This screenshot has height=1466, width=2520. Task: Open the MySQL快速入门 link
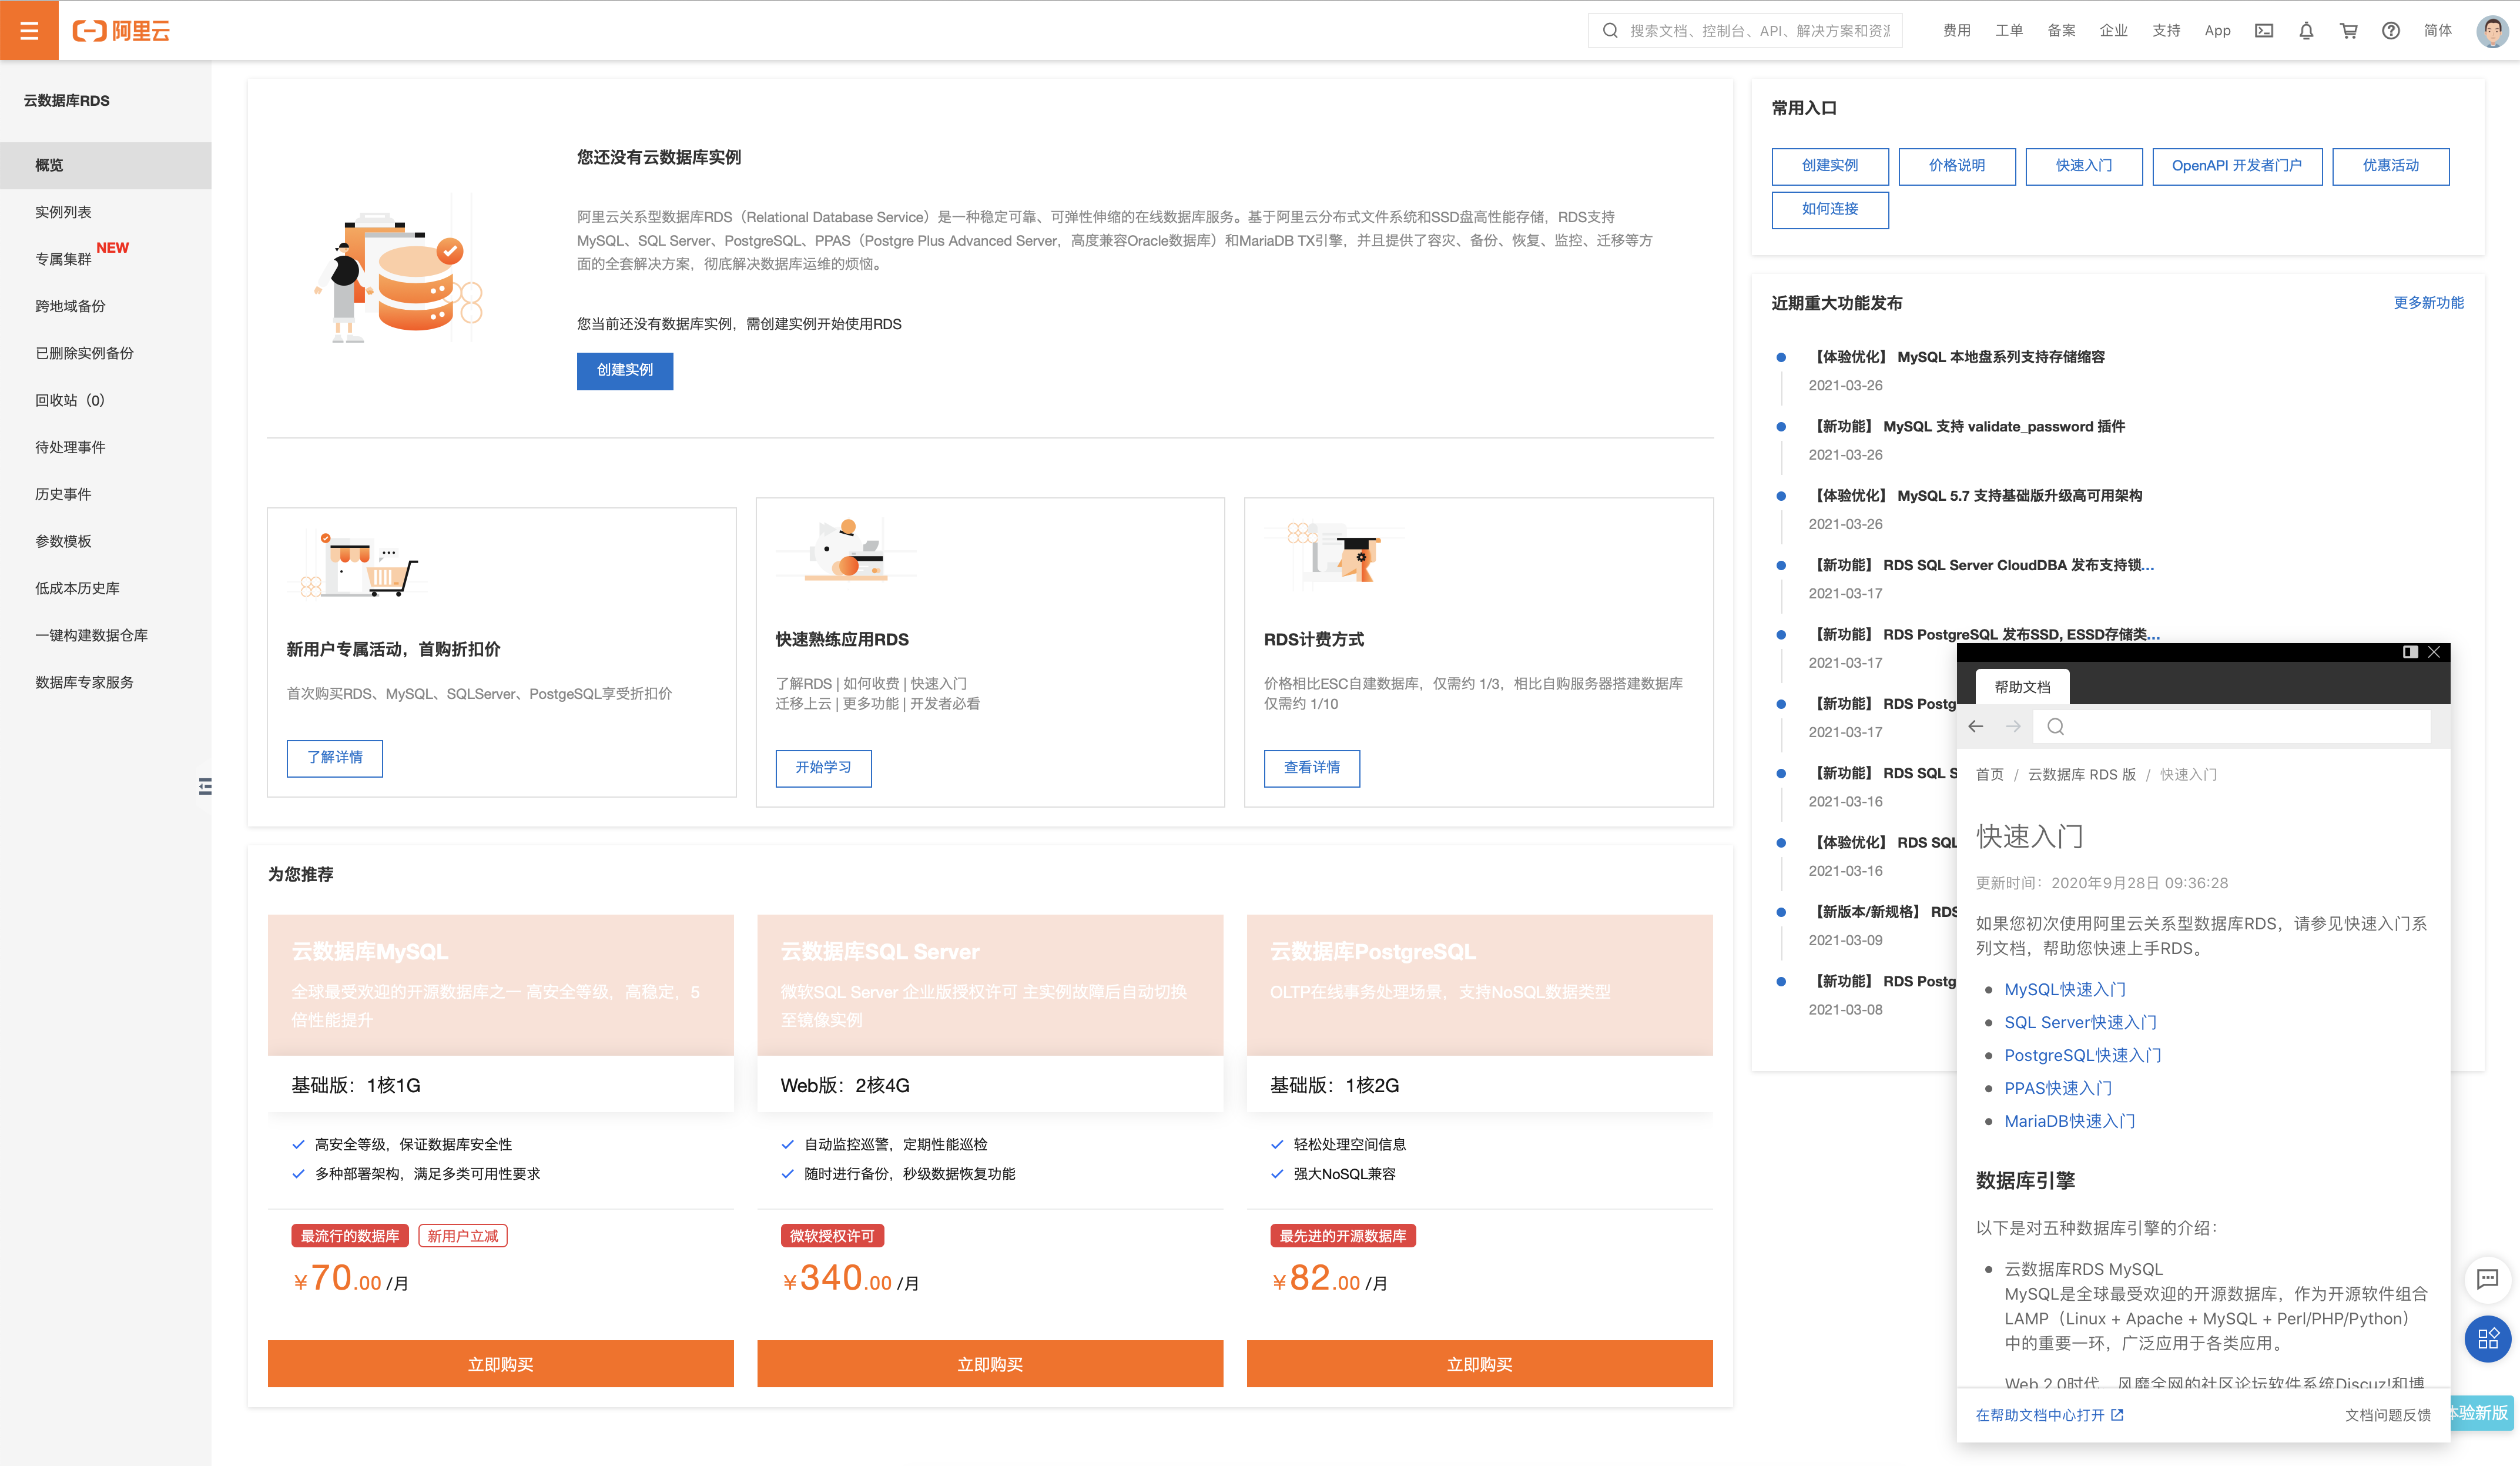point(2065,989)
